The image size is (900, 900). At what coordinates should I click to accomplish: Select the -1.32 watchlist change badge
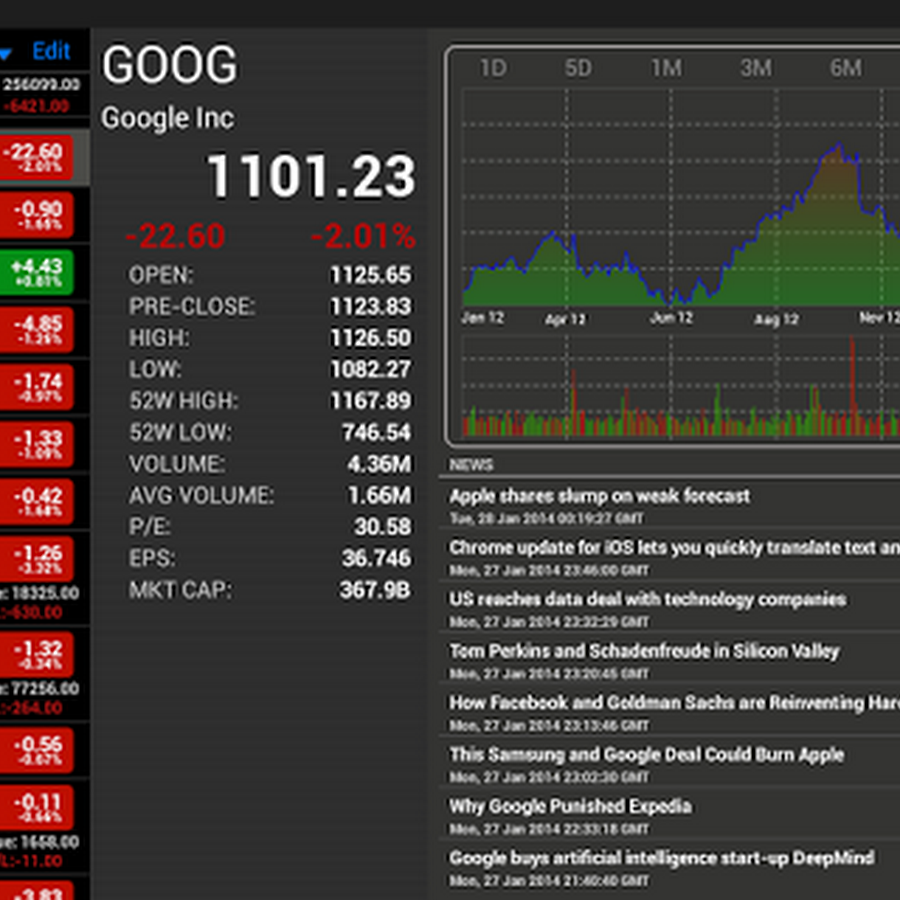36,655
